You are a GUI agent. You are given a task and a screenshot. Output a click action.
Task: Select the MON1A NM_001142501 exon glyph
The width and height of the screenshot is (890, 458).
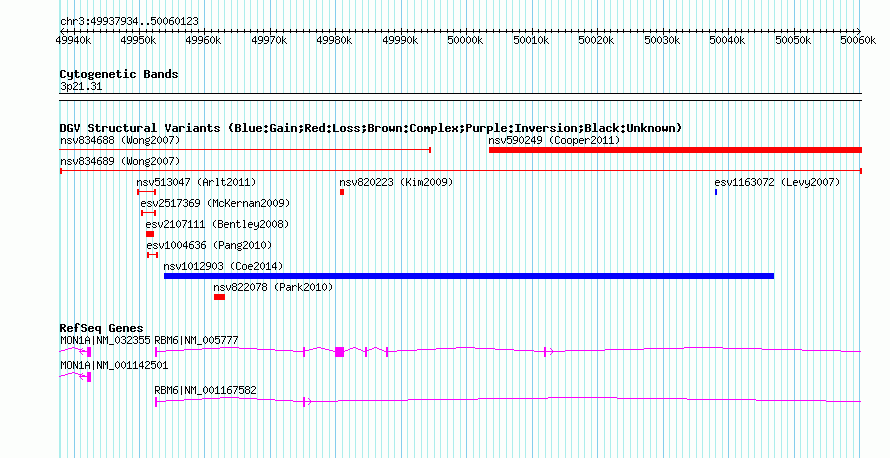click(89, 377)
